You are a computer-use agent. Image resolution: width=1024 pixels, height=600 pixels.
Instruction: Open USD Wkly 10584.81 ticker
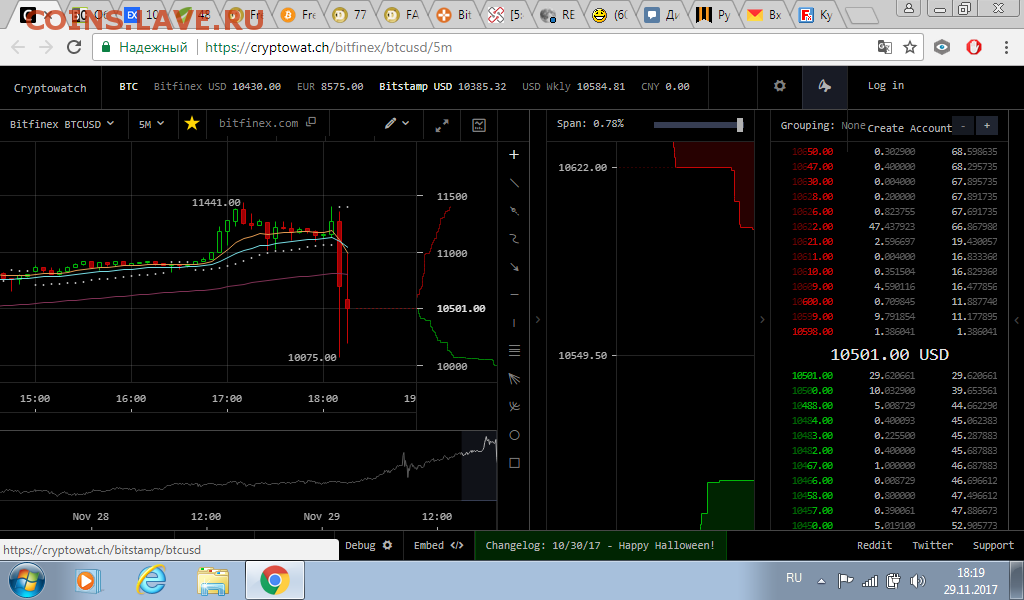573,86
